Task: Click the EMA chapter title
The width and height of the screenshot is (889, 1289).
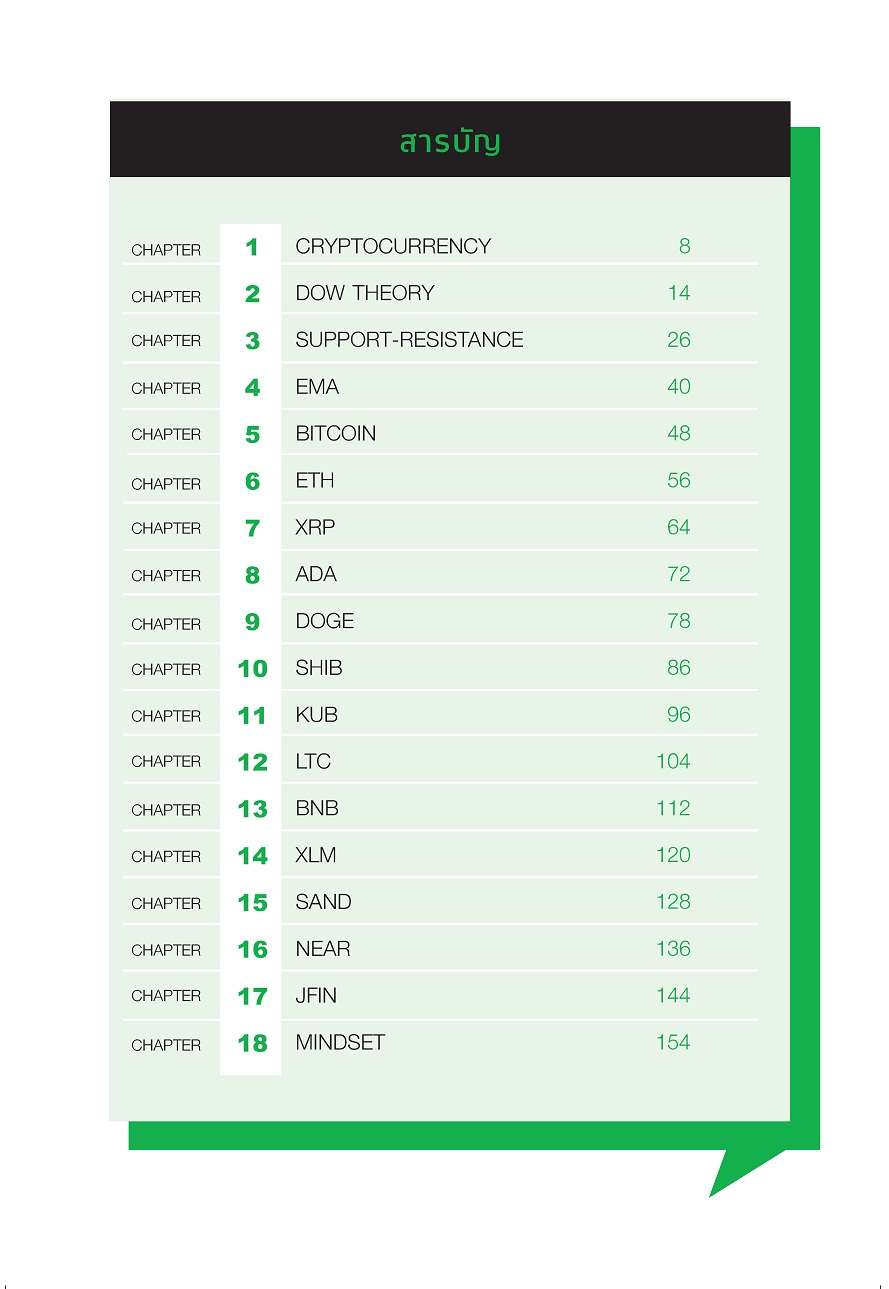Action: pos(317,387)
